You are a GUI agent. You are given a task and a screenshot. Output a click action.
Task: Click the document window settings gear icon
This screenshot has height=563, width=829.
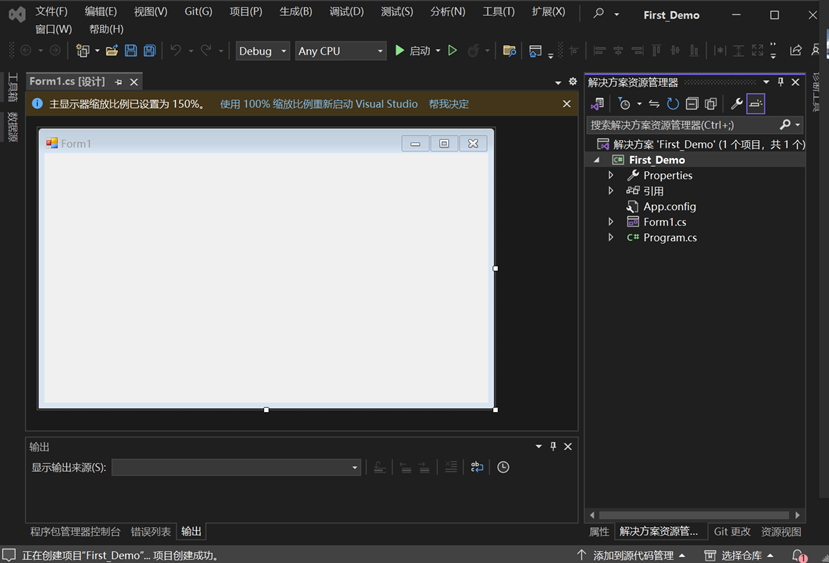[x=573, y=81]
